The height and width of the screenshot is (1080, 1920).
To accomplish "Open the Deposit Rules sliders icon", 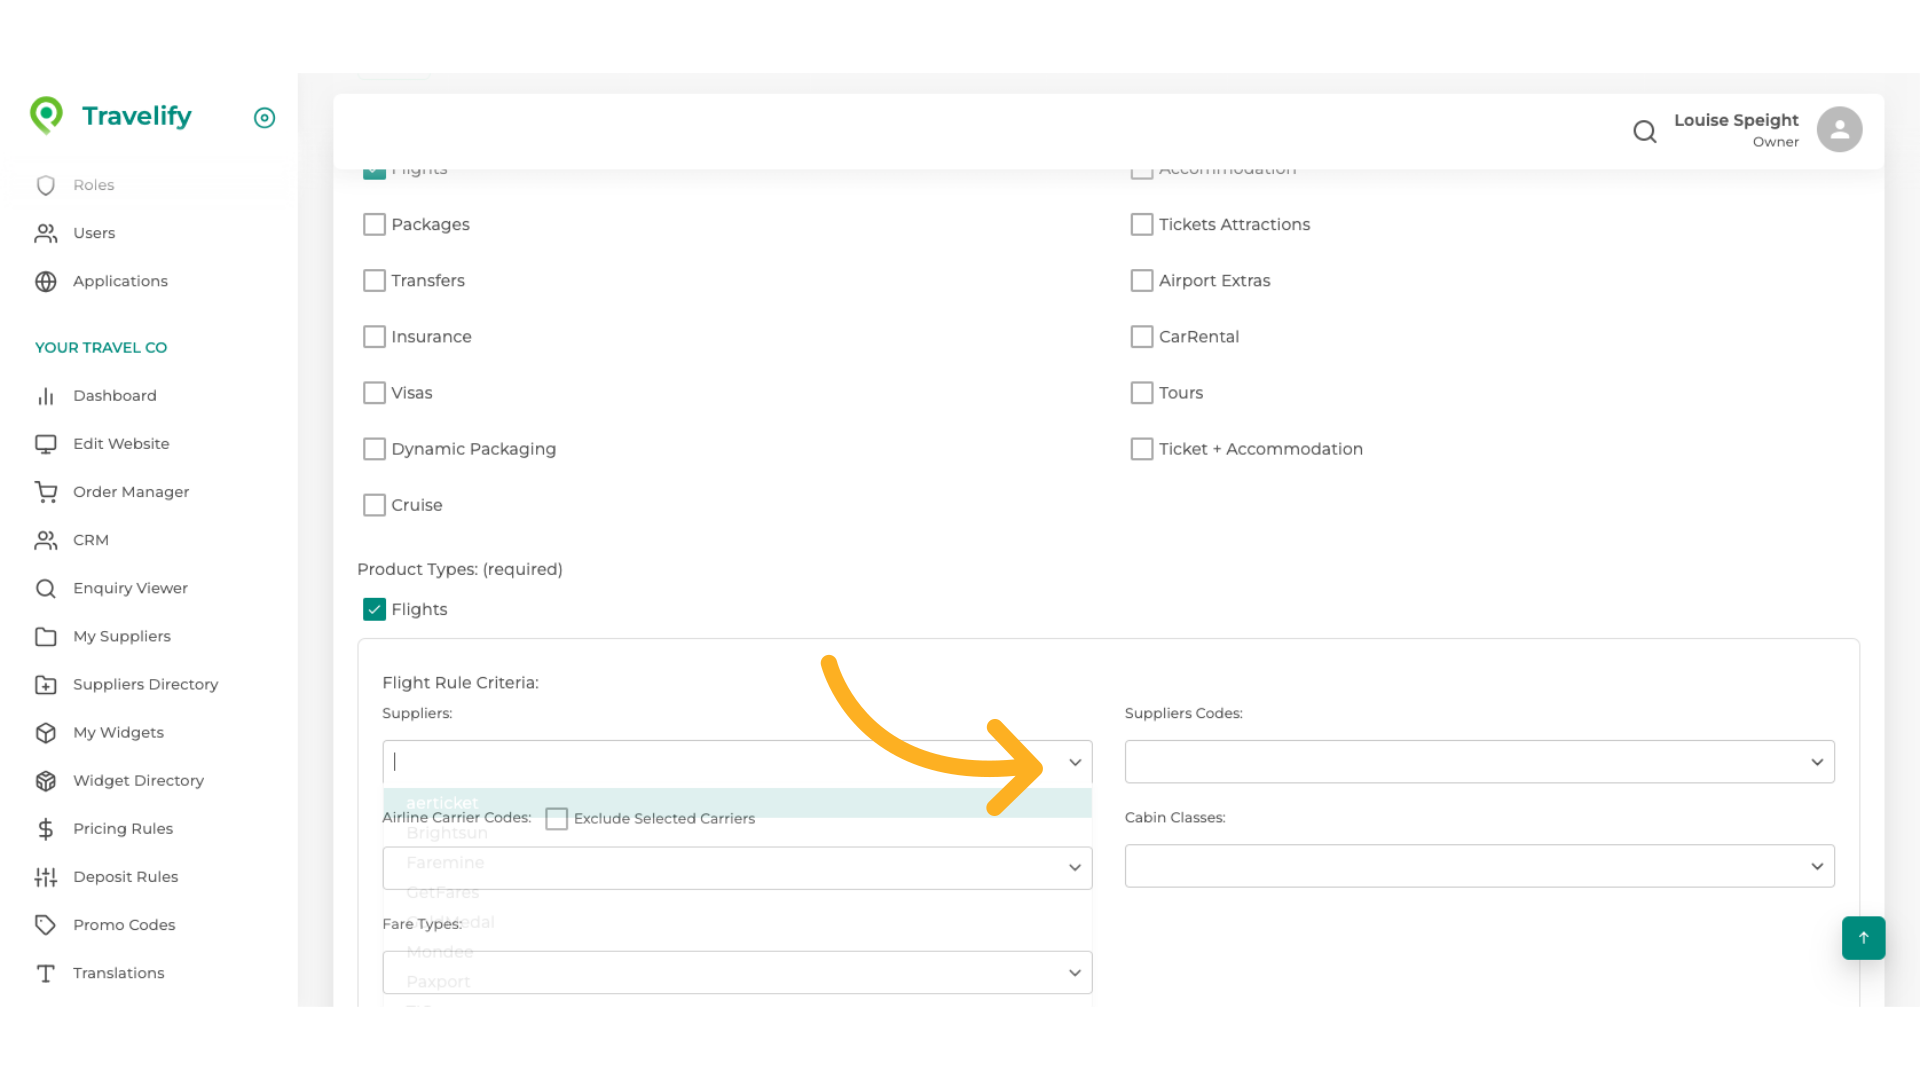I will [46, 876].
